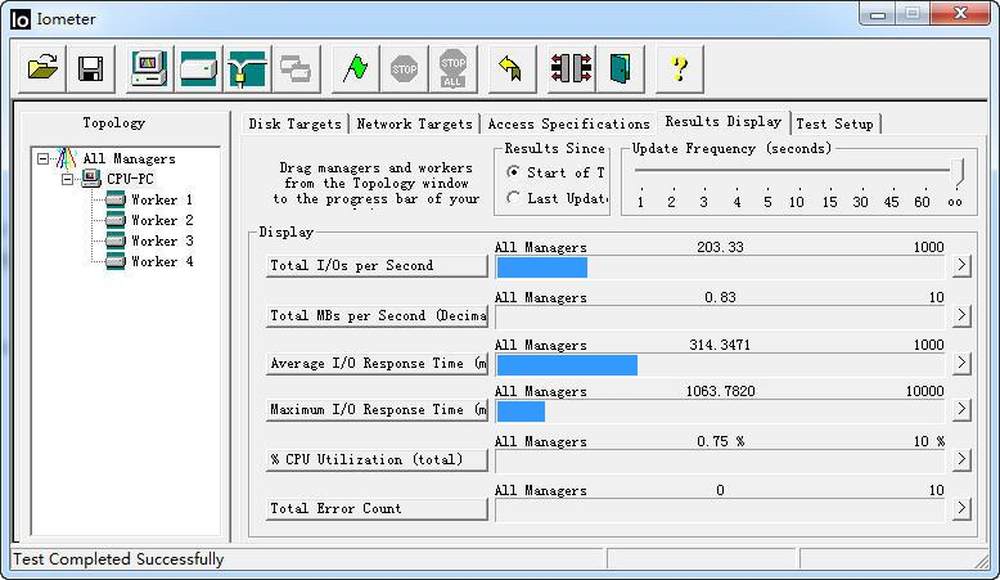Image resolution: width=1000 pixels, height=580 pixels.
Task: Disconnect the selected worker or manager
Action: click(x=571, y=68)
